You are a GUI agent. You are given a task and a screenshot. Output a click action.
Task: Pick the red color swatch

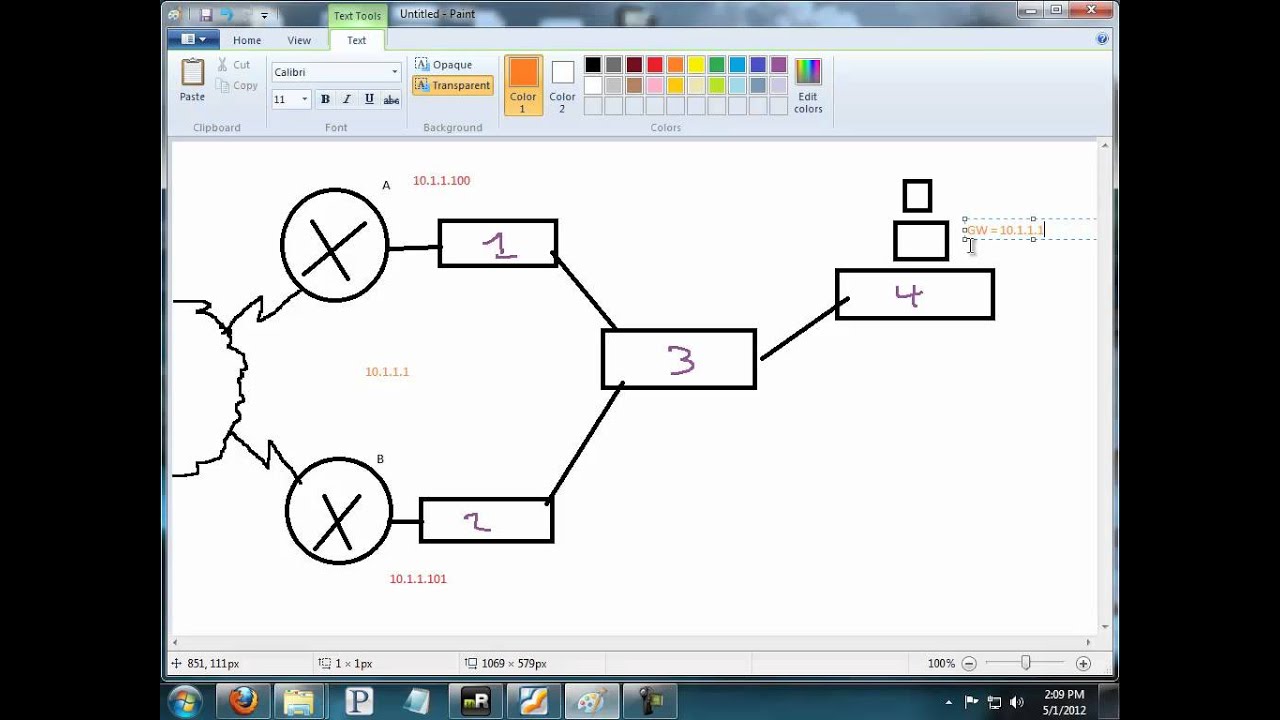(655, 65)
